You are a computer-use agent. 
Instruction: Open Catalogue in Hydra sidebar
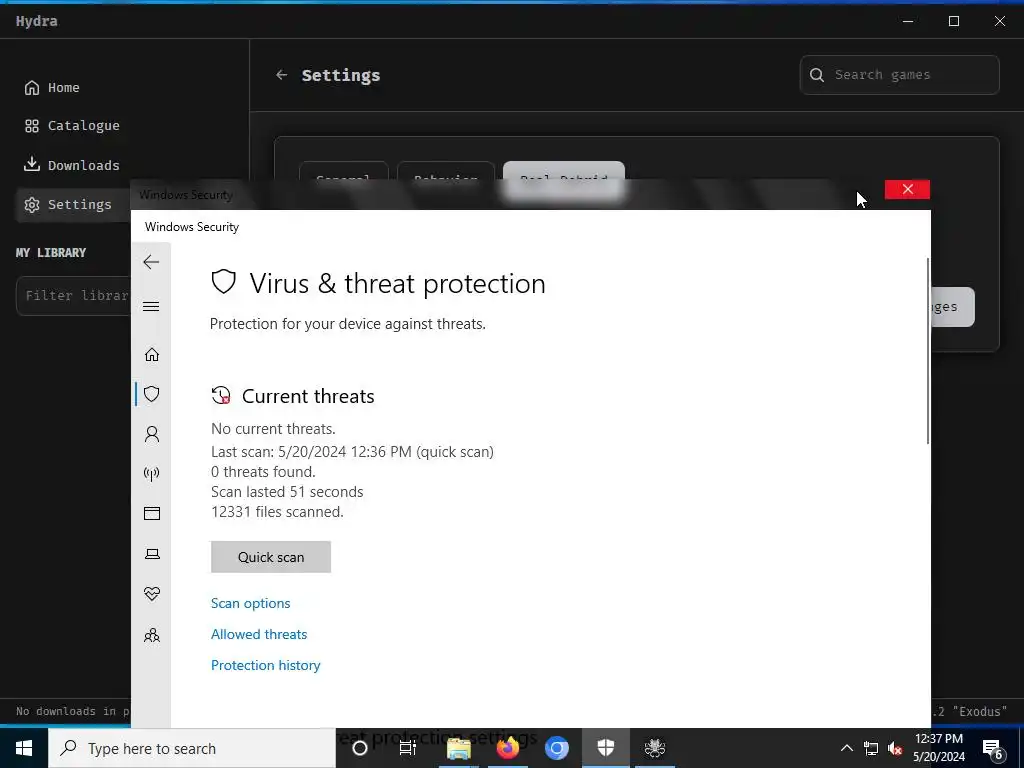tap(72, 125)
